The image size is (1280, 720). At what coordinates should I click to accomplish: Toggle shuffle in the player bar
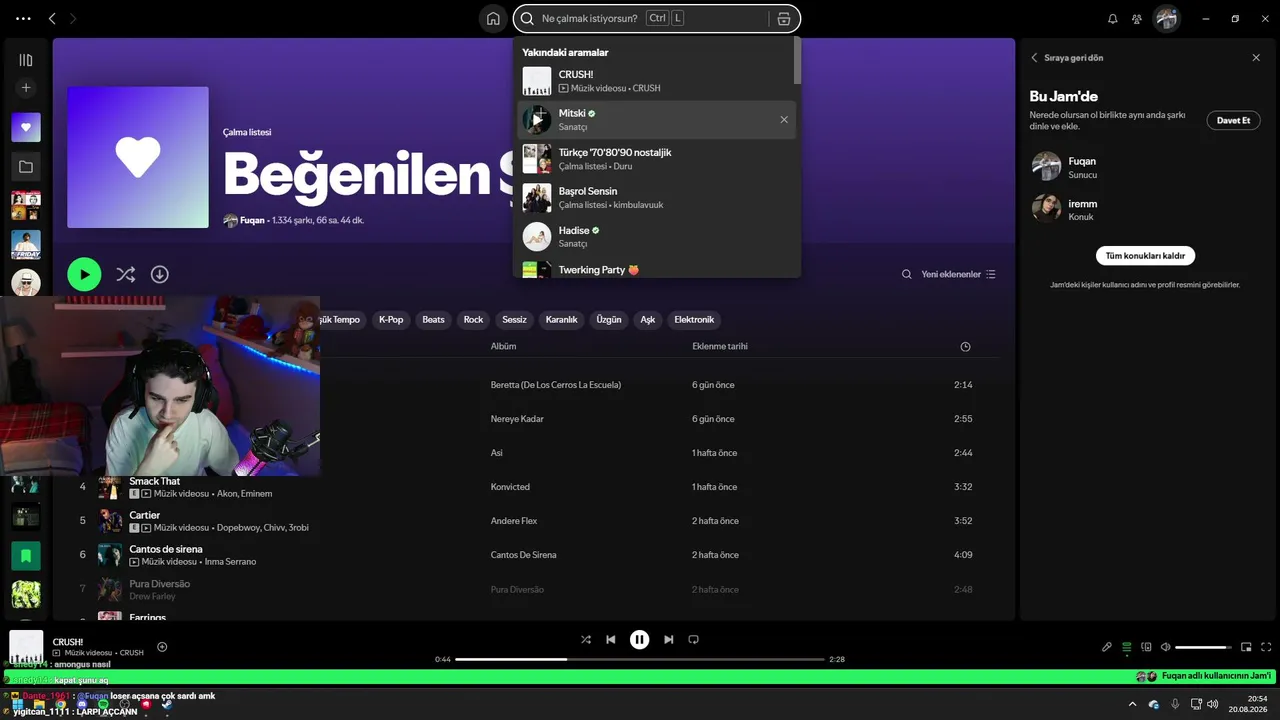coord(586,640)
